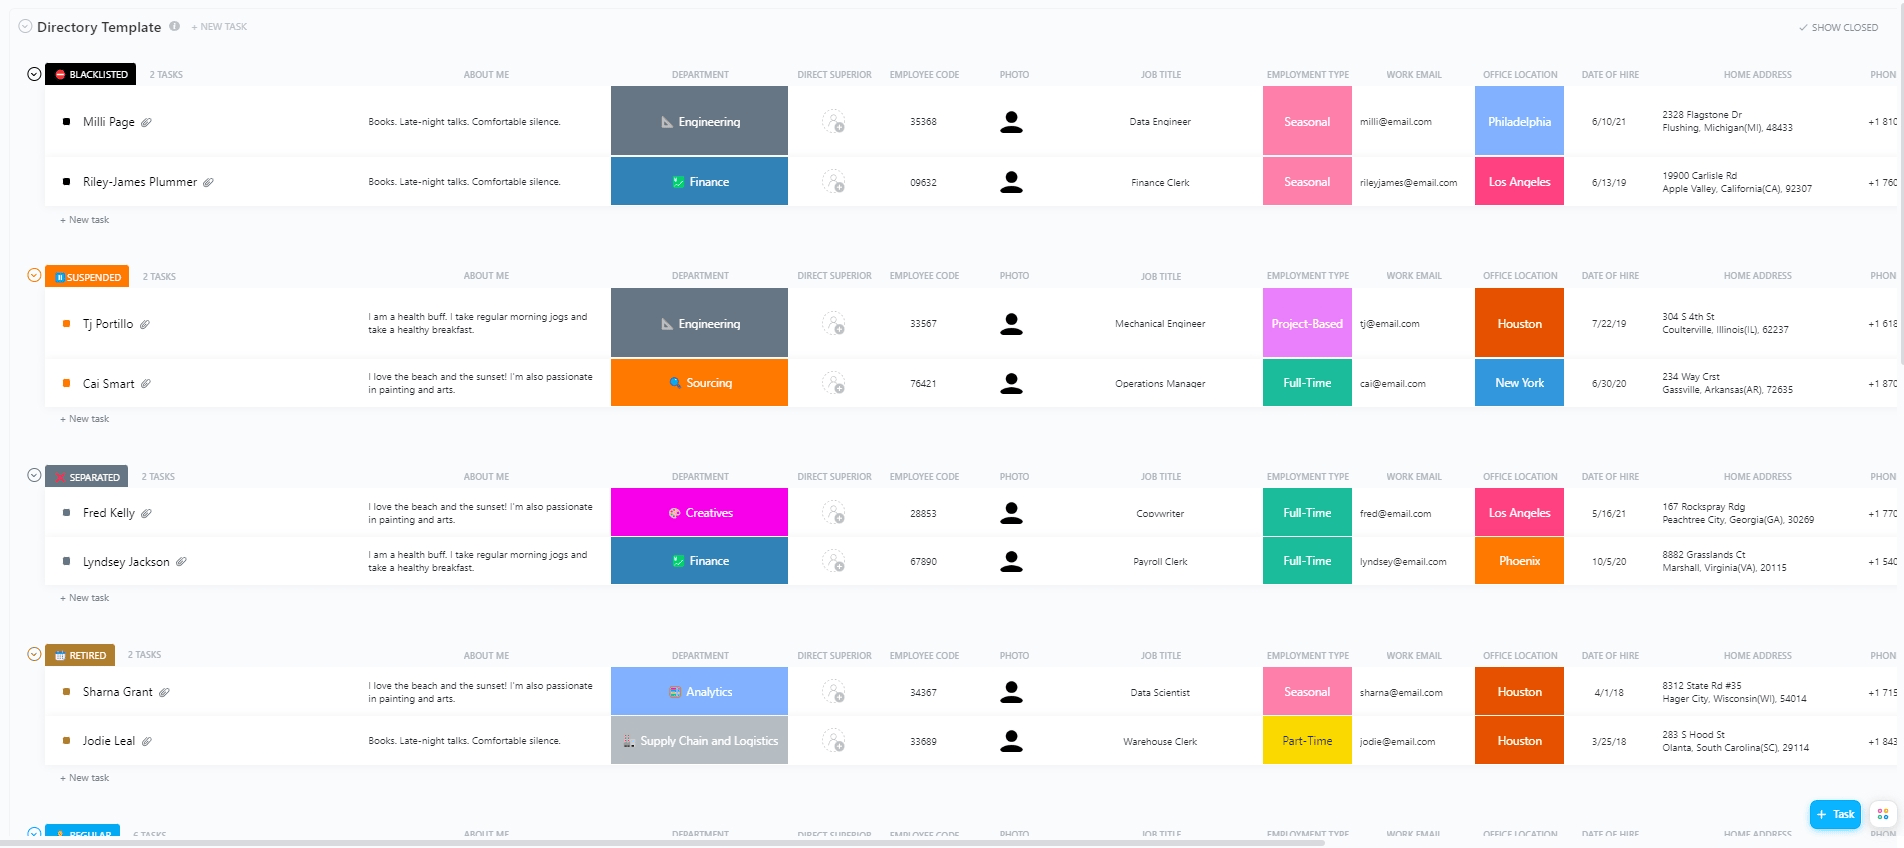Assign direct superior for Milli Page
This screenshot has width=1904, height=848.
click(x=833, y=122)
